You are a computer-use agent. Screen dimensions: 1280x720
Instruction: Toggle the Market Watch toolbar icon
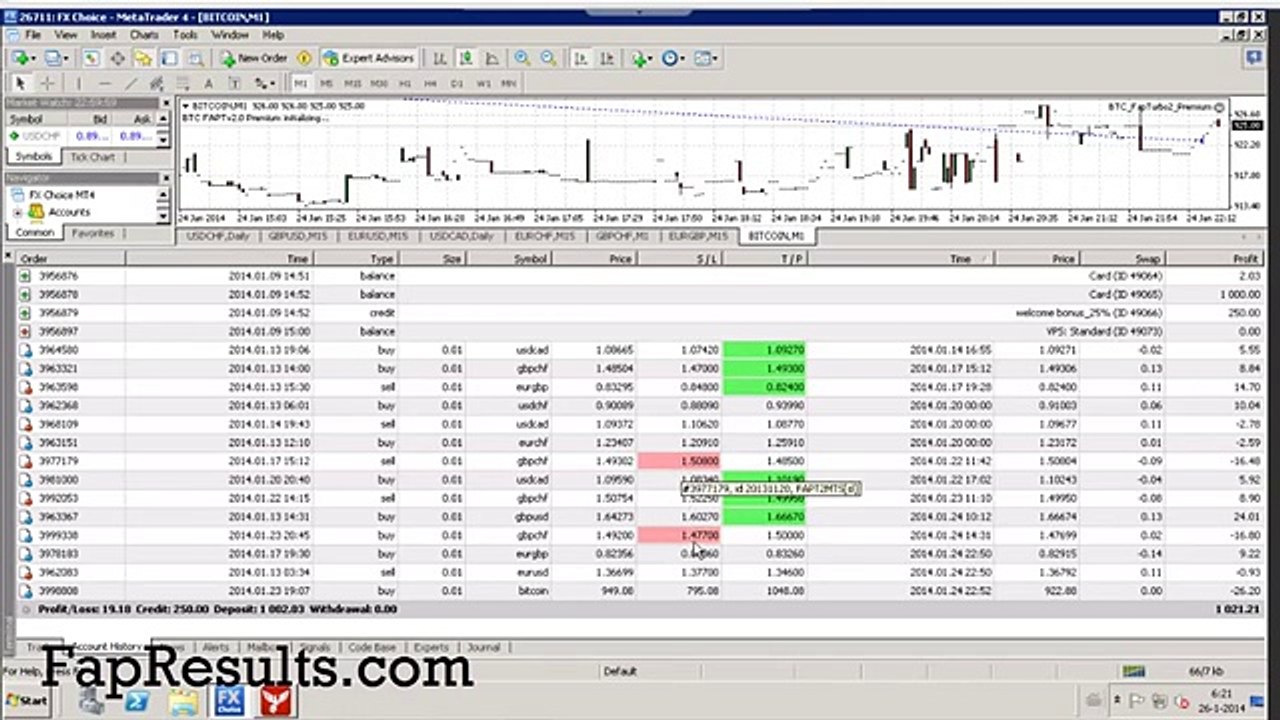pos(91,59)
